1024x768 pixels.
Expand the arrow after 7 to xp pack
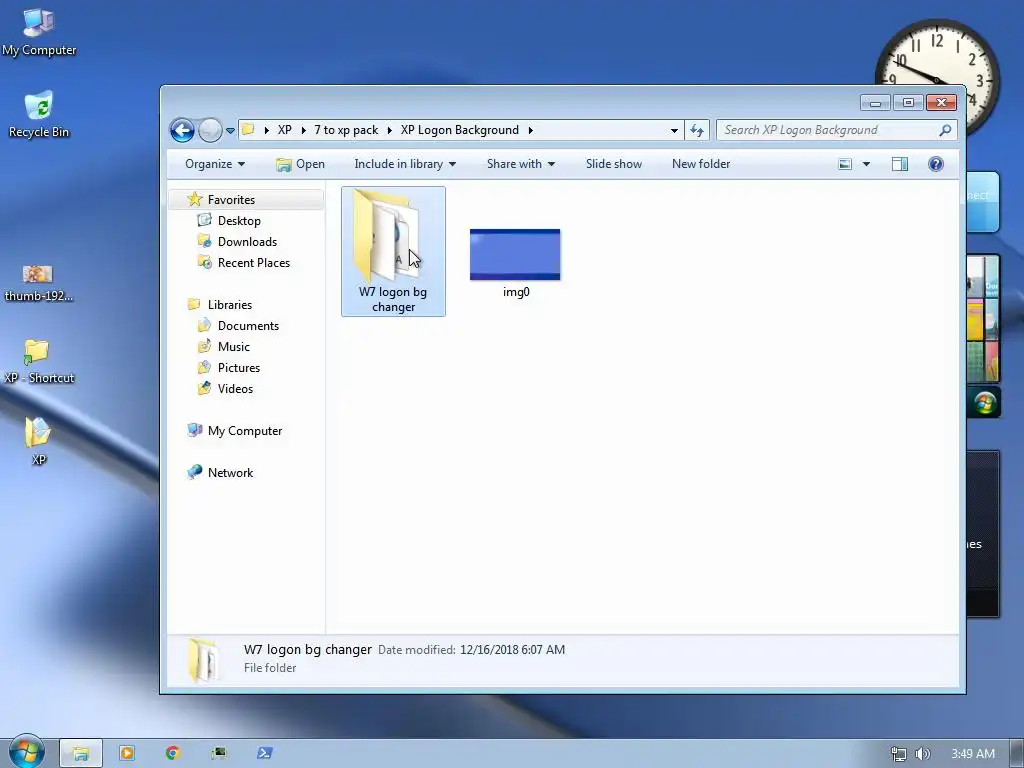click(390, 130)
